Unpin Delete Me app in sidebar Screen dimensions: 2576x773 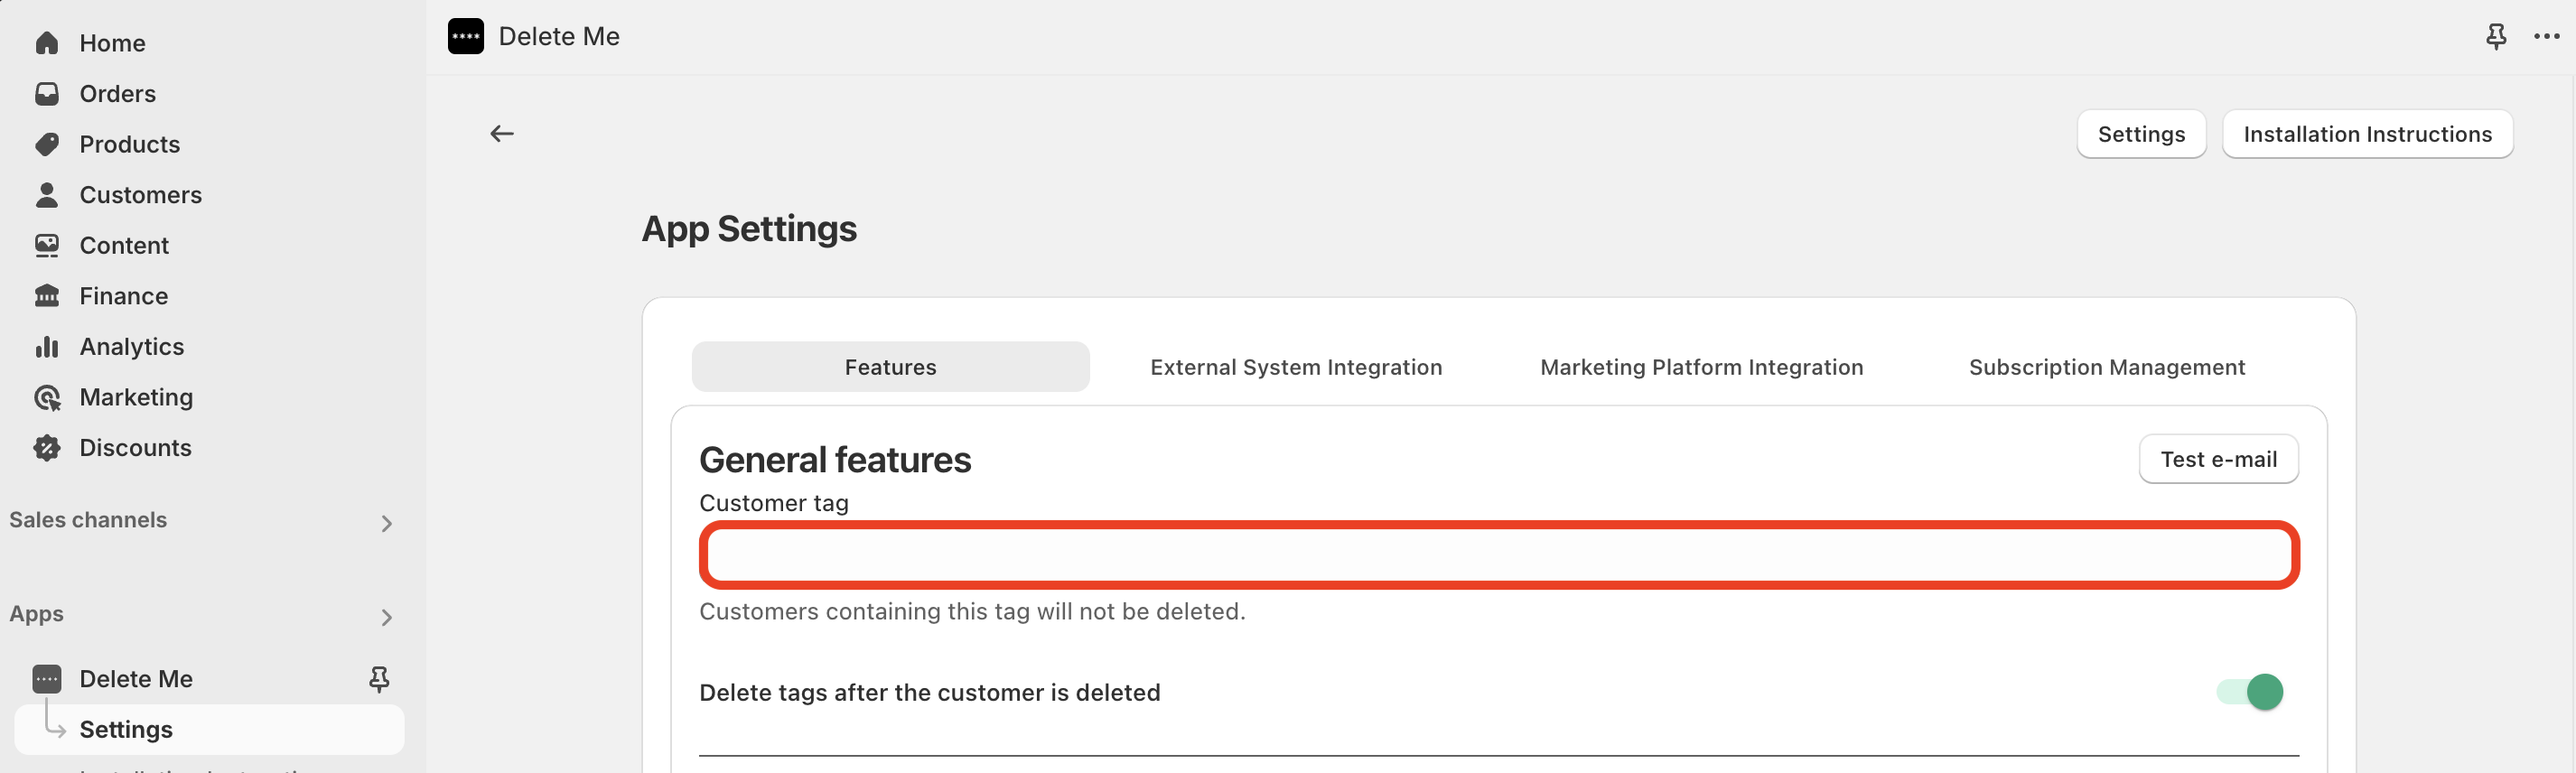coord(379,680)
